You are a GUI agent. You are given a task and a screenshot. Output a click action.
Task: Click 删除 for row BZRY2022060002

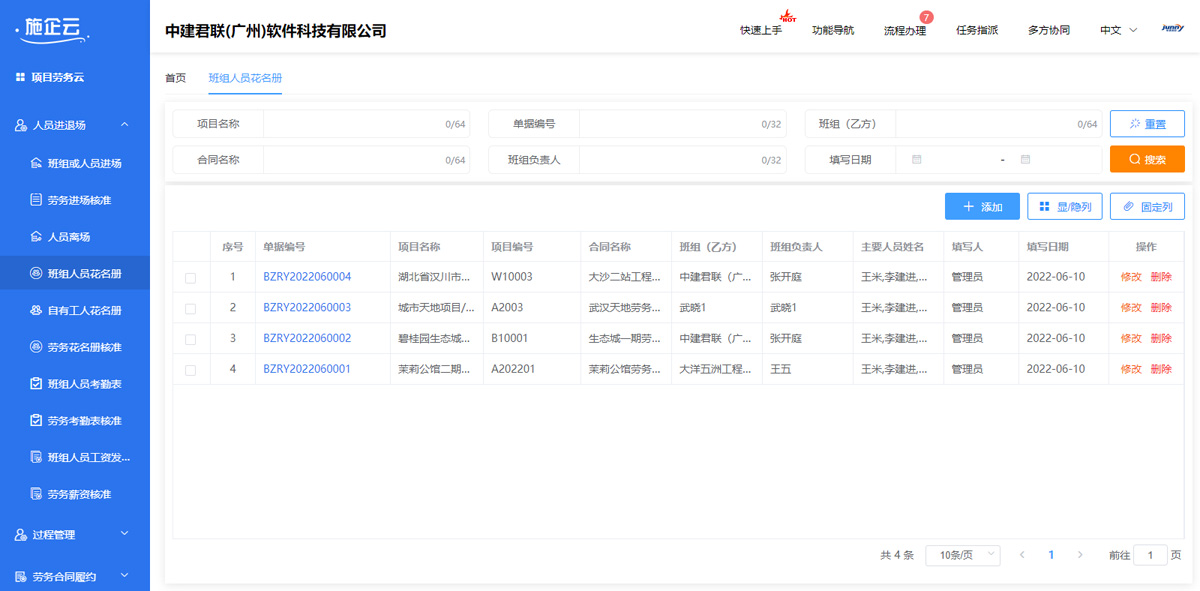click(x=1161, y=339)
